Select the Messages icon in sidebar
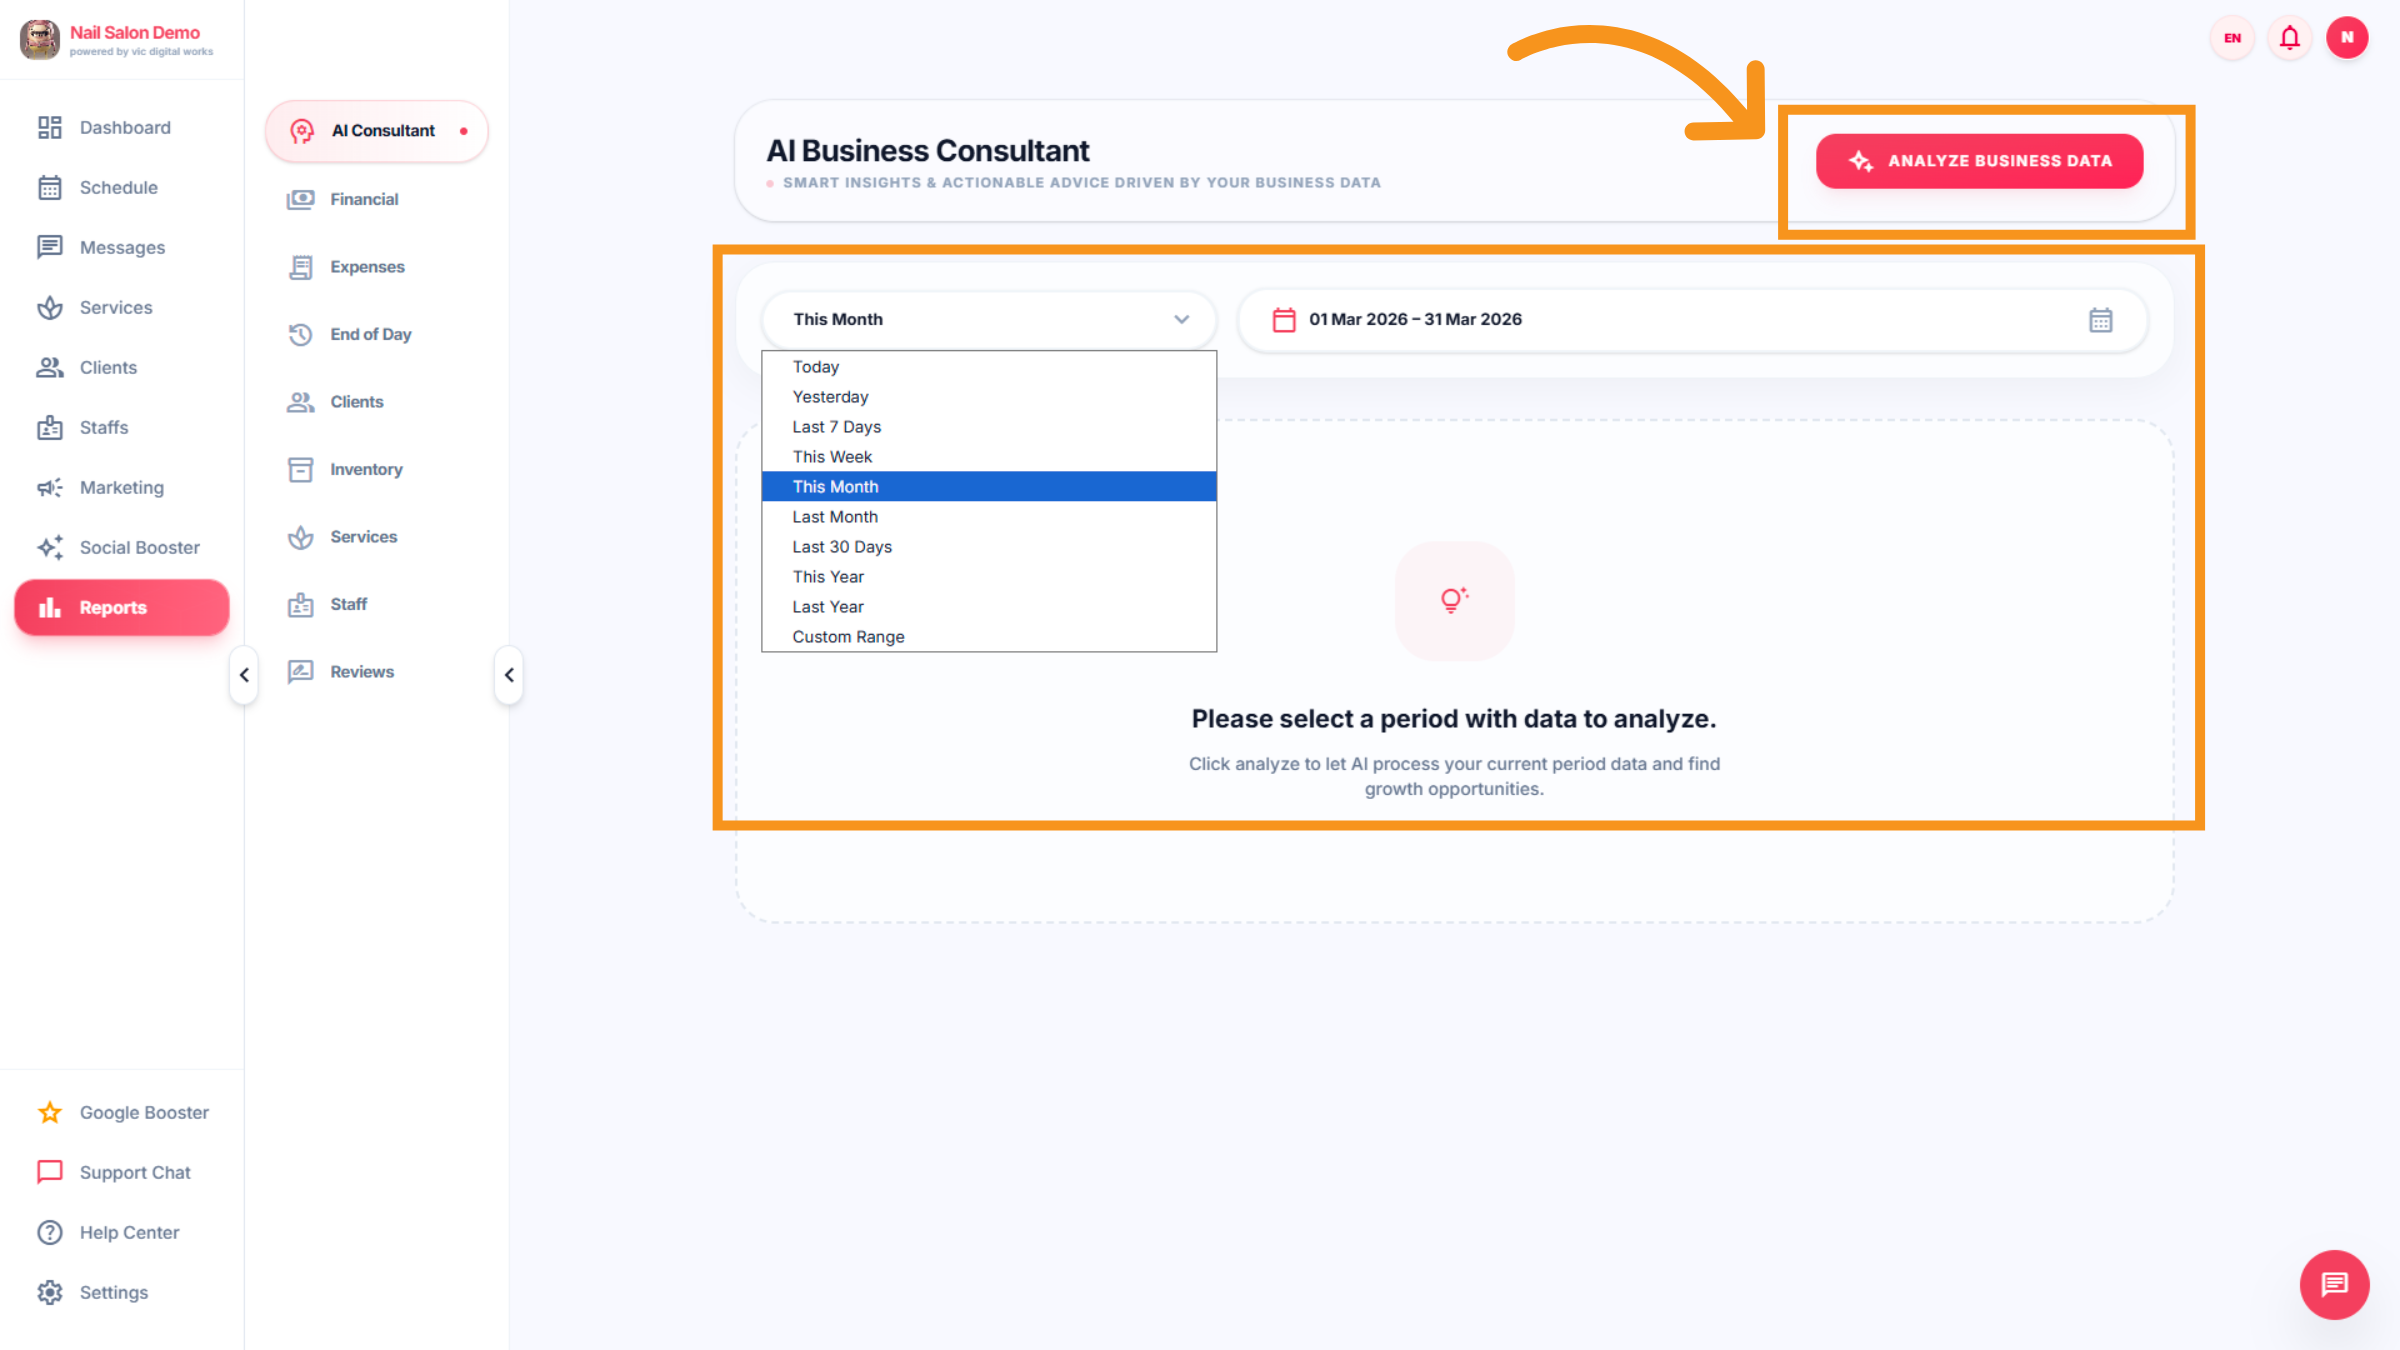 (50, 247)
